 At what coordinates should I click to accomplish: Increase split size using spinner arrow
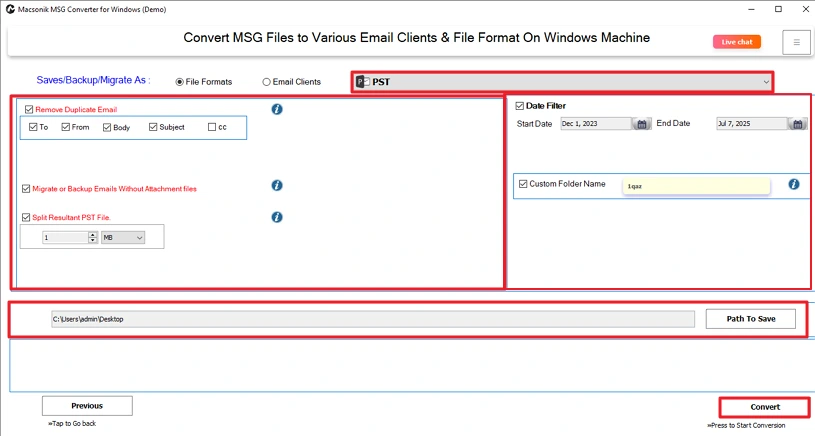click(93, 234)
